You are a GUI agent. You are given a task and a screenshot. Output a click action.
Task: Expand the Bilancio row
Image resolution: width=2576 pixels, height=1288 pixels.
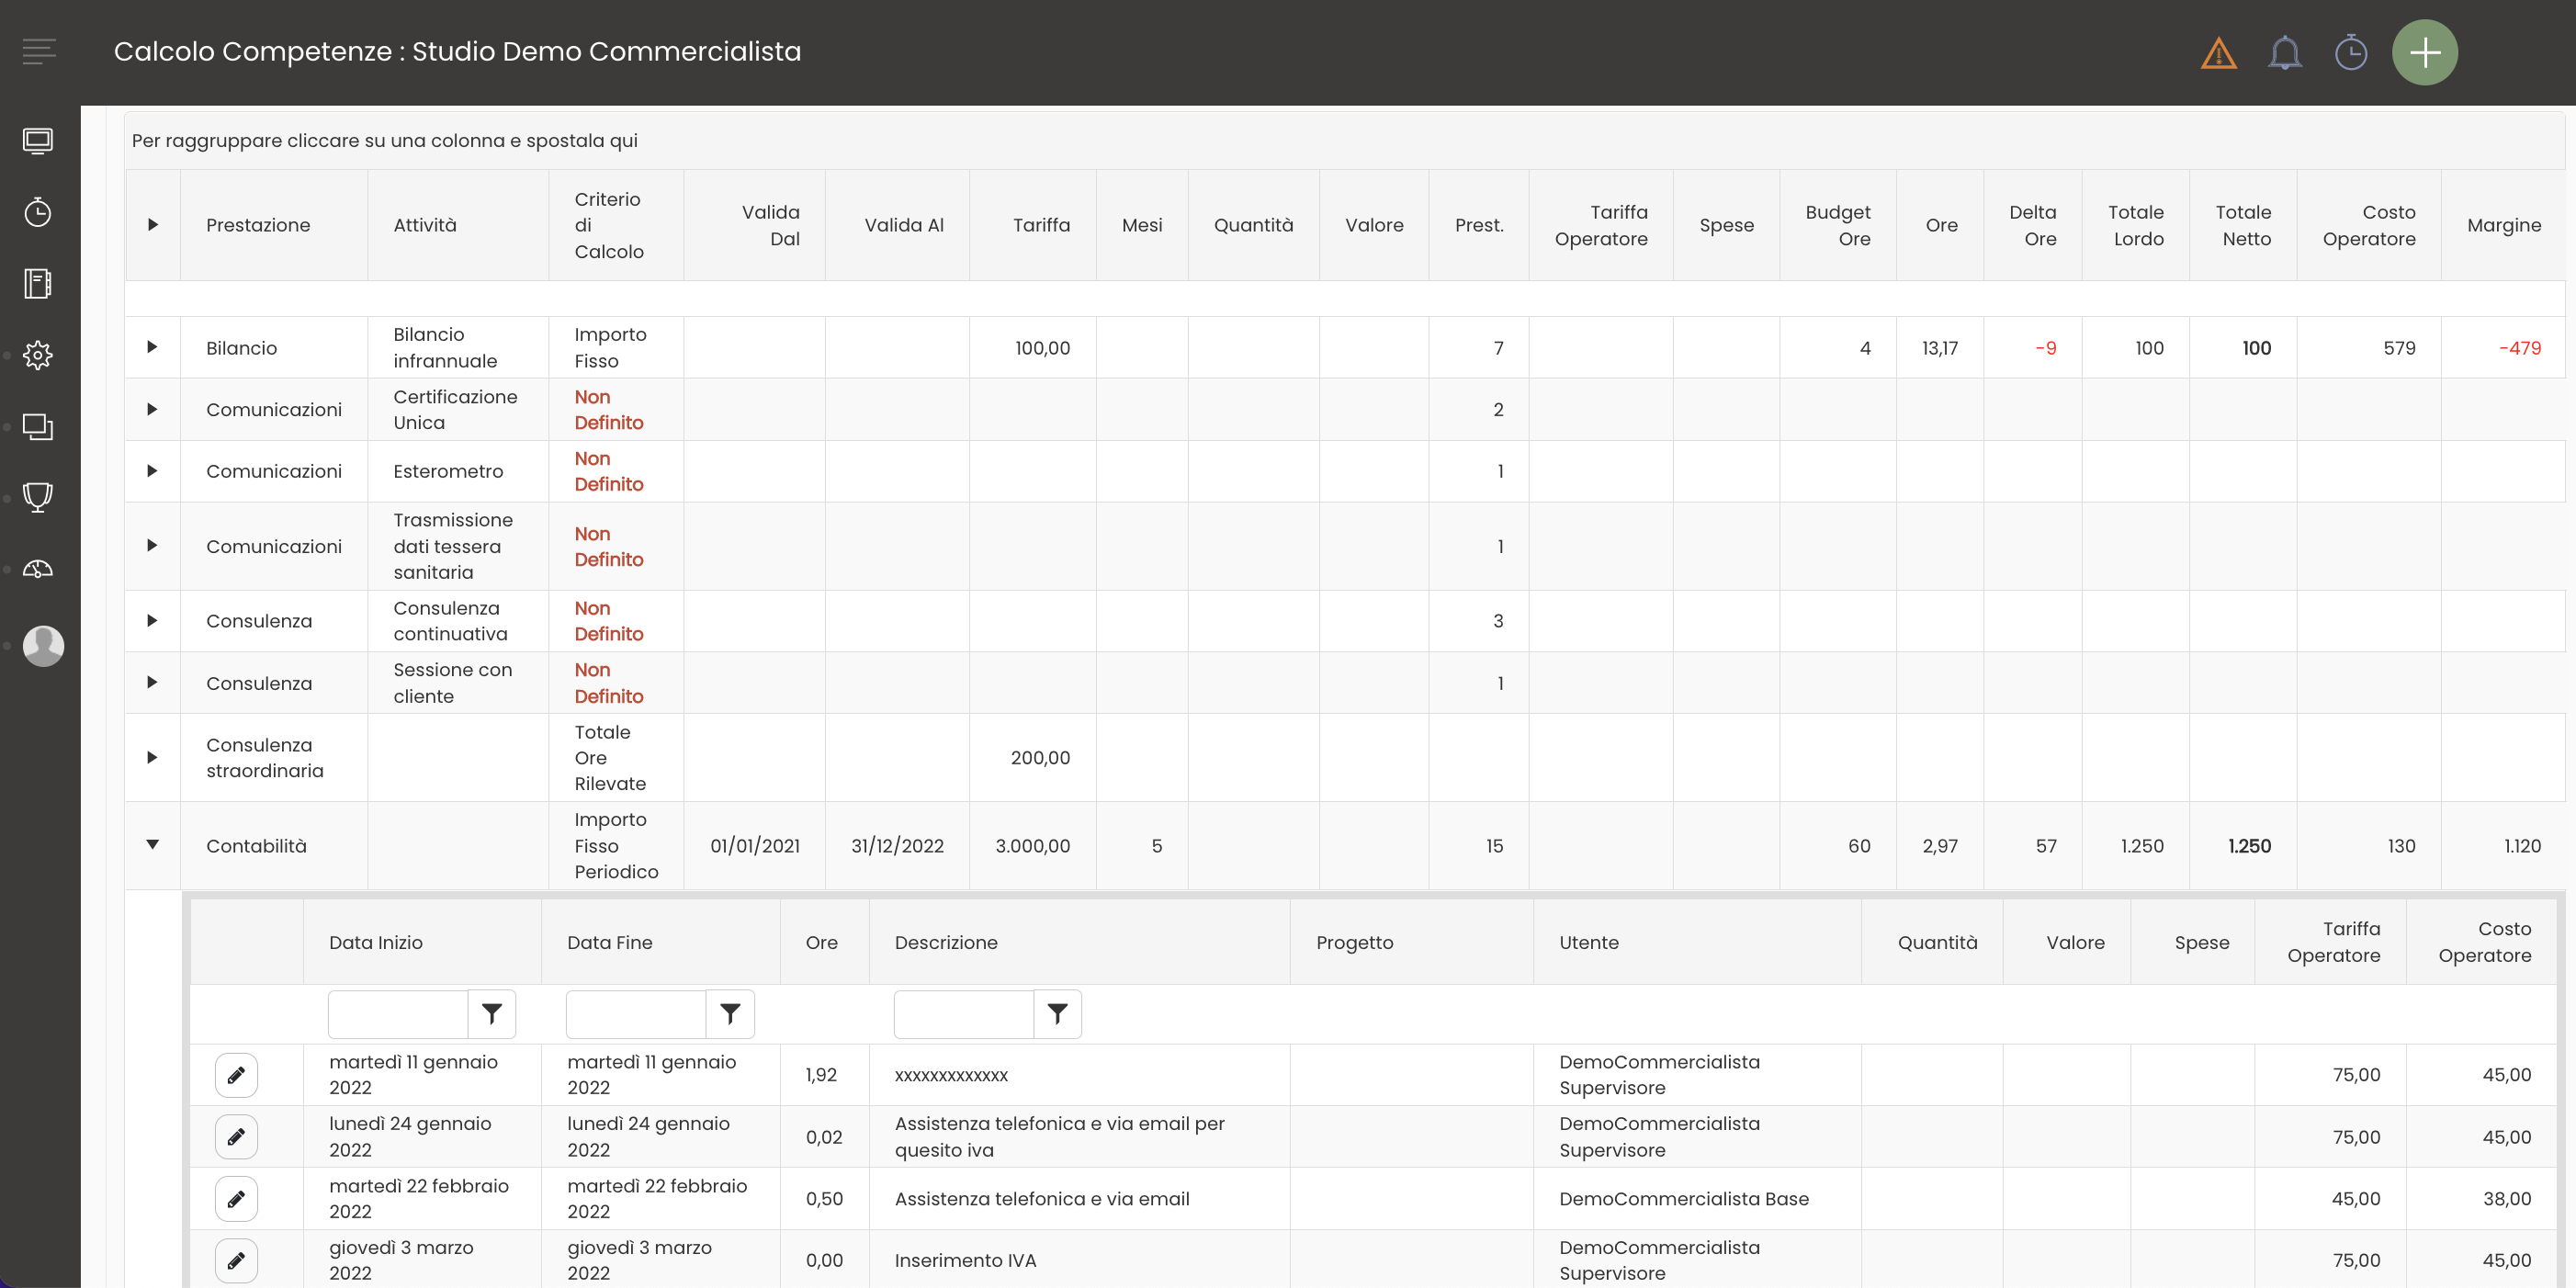tap(152, 347)
